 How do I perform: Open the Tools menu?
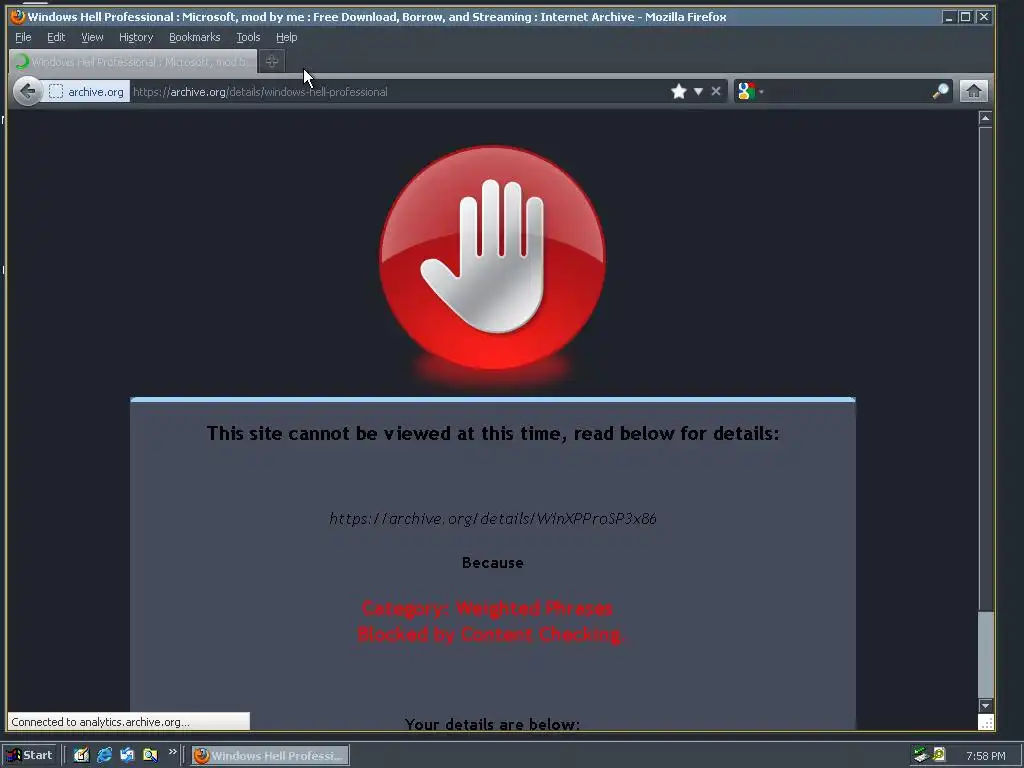[x=248, y=37]
